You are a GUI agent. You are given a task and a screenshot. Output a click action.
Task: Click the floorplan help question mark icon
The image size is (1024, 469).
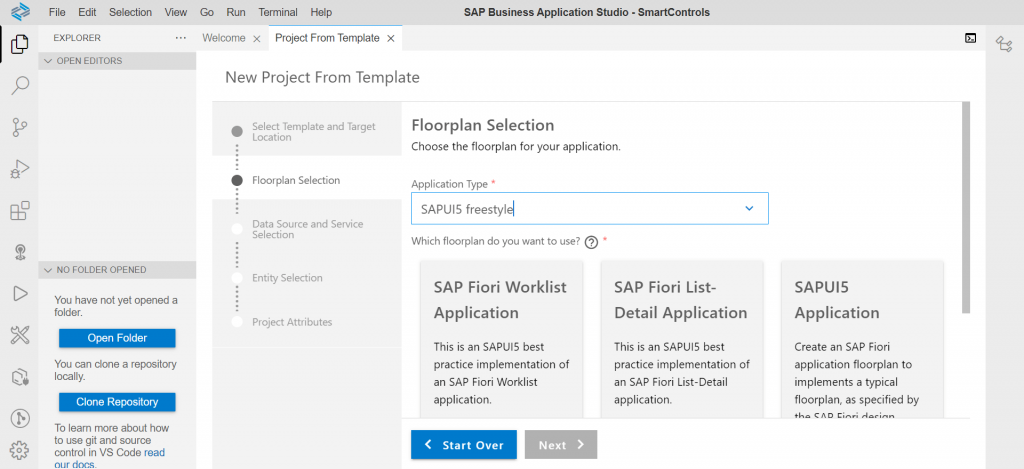592,242
